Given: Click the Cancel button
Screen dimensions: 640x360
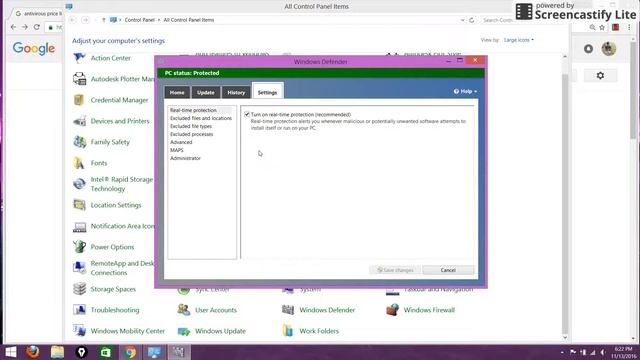Looking at the screenshot, I should [x=448, y=270].
